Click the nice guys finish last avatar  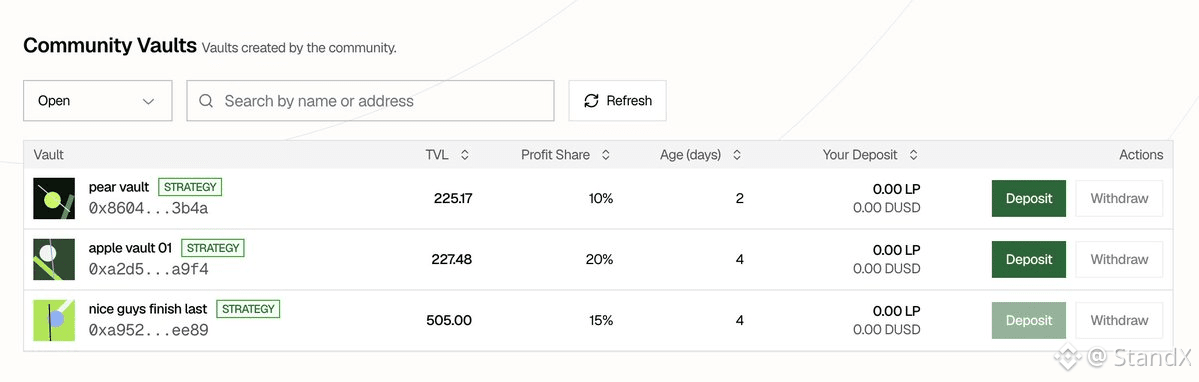coord(54,321)
